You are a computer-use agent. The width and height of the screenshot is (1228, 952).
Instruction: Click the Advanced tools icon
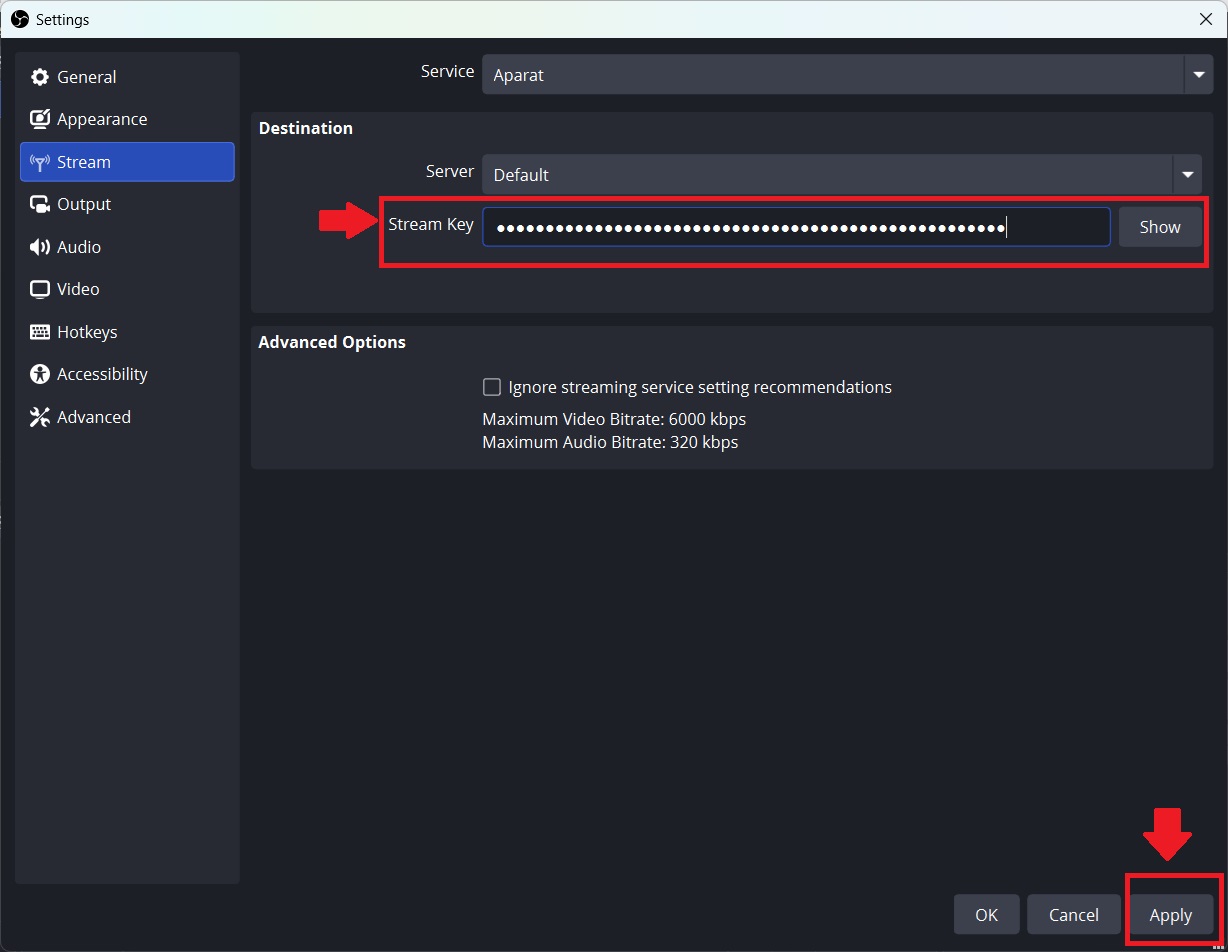pos(40,417)
